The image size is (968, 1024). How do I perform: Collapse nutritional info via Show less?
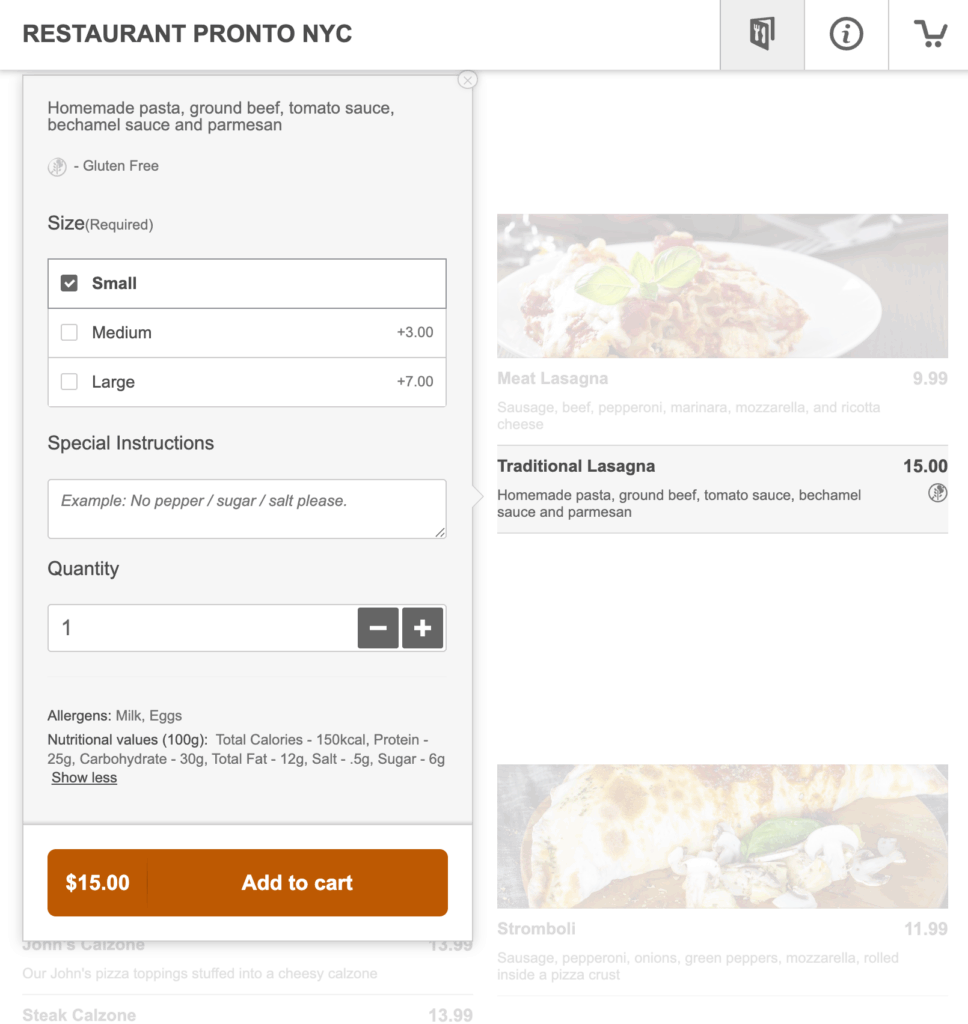[x=84, y=778]
